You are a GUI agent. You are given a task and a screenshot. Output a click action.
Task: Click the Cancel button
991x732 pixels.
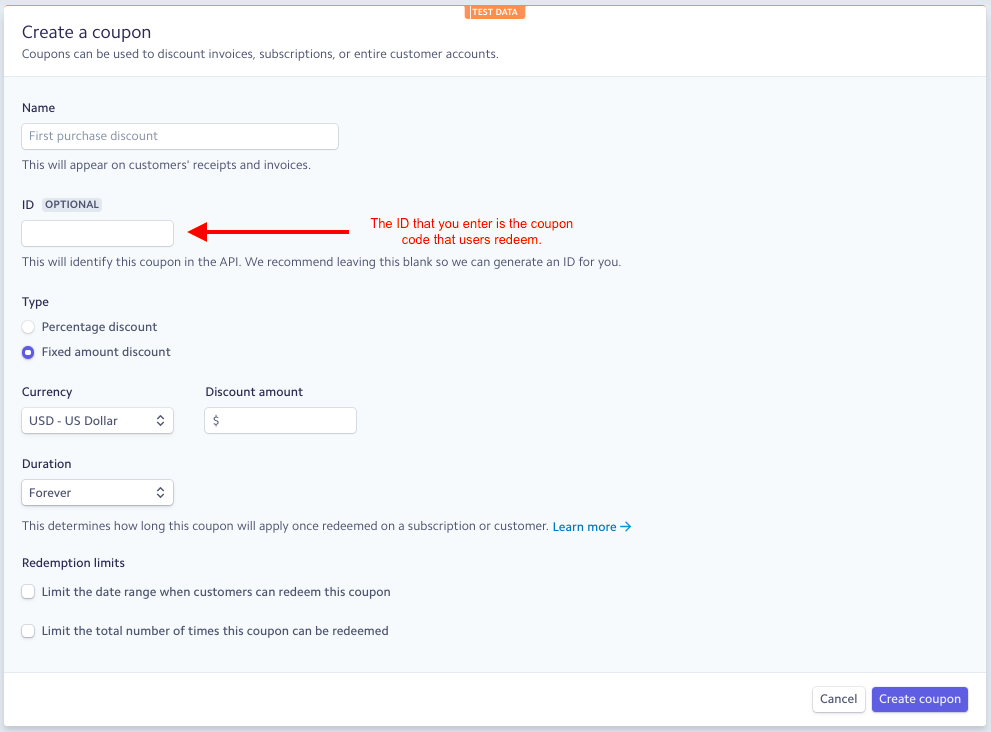(x=838, y=699)
